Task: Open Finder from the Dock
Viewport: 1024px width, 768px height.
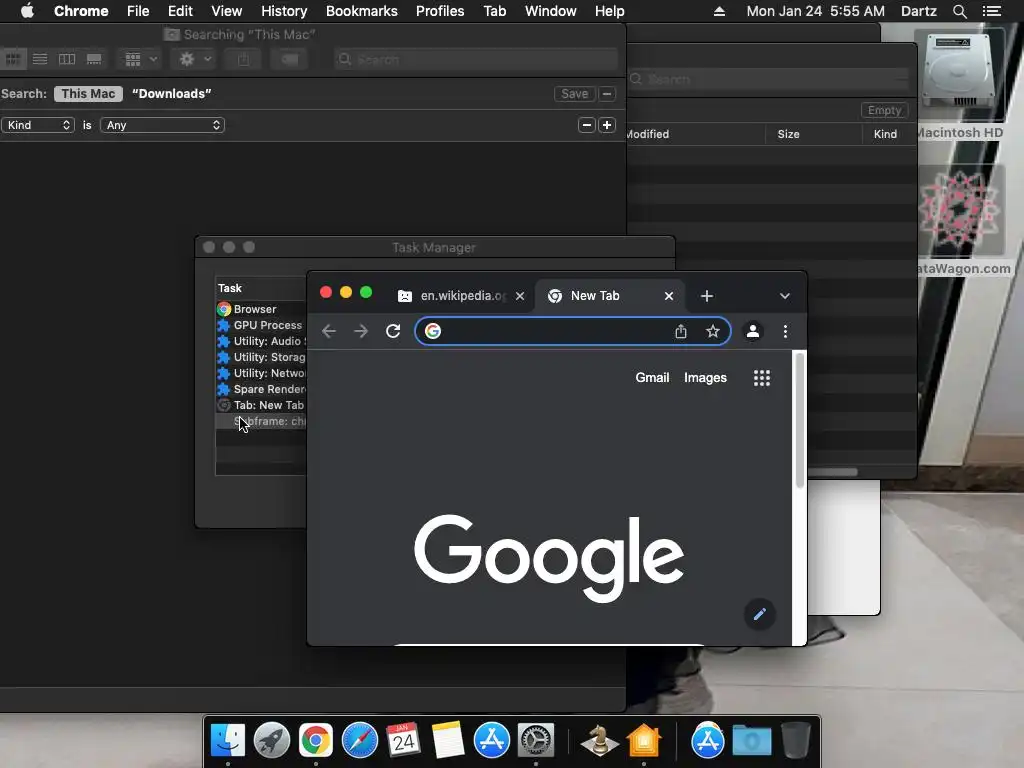Action: pos(228,741)
